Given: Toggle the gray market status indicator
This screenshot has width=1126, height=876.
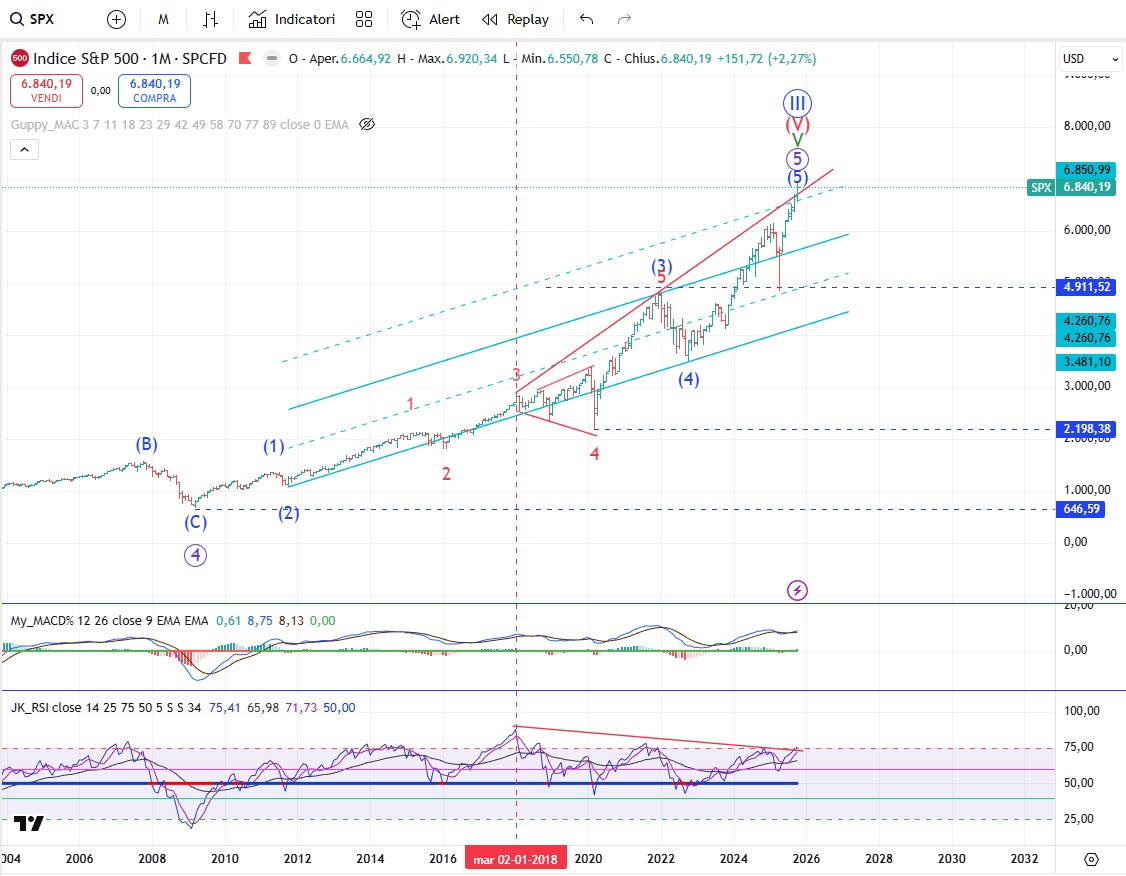Looking at the screenshot, I should tap(271, 59).
